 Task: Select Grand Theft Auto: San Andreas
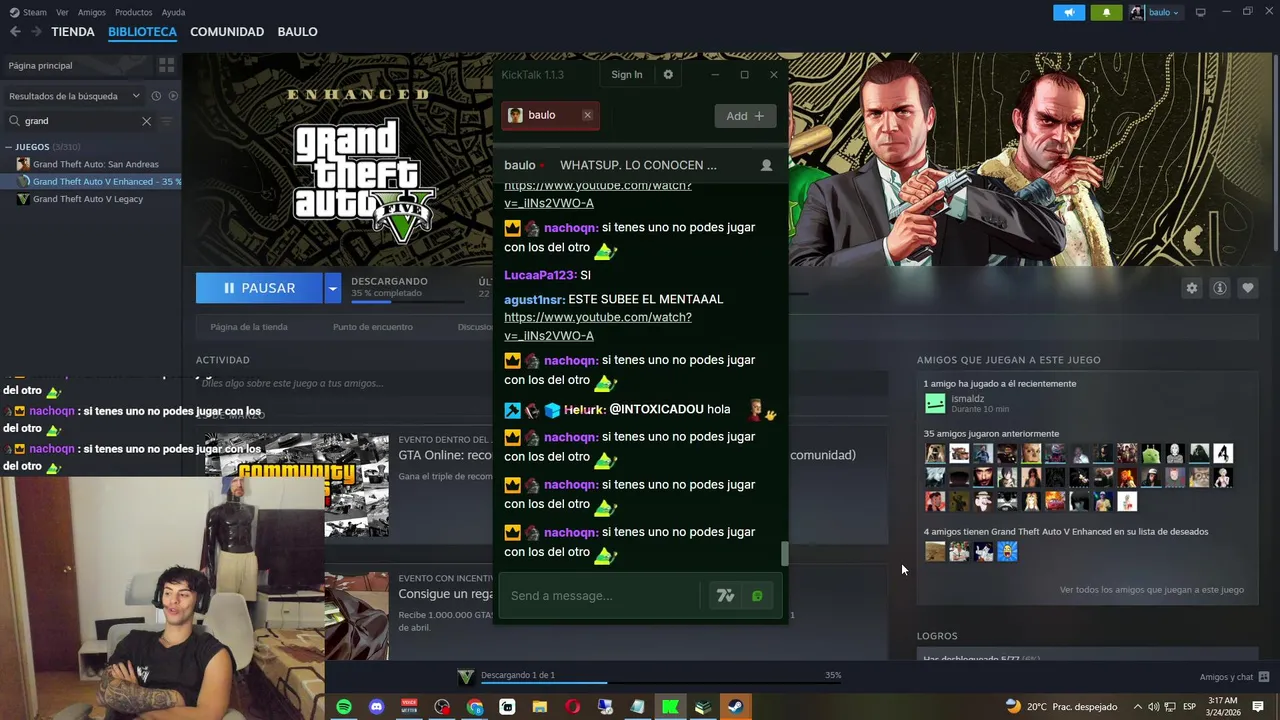click(x=95, y=164)
